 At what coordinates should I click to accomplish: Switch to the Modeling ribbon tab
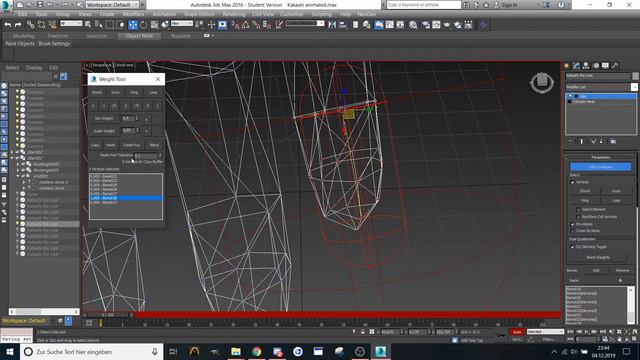coord(24,36)
